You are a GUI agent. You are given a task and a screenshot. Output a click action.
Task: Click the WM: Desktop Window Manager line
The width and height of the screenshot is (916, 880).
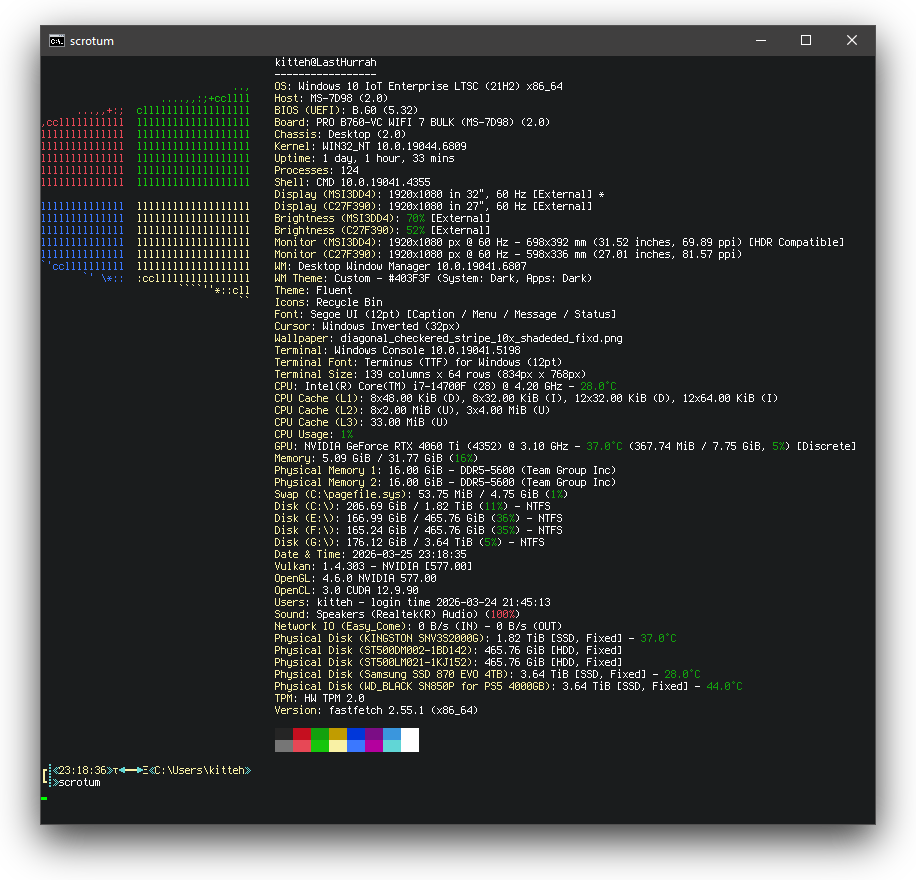pos(400,266)
